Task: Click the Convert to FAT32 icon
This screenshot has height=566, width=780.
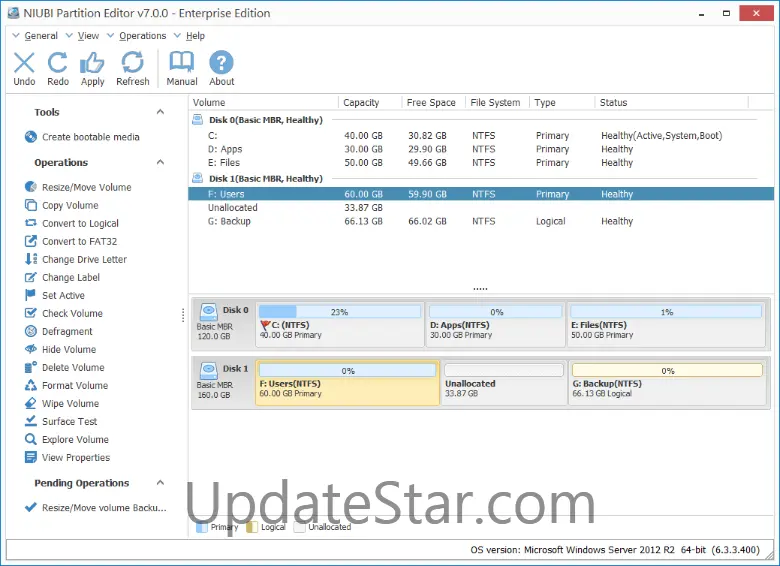Action: tap(31, 241)
